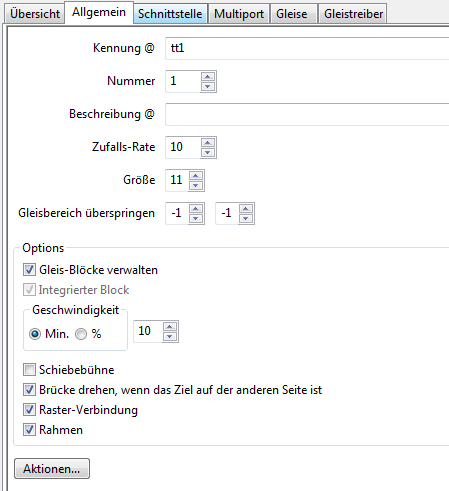
Task: Switch to the Schnittstelle tab
Action: [x=170, y=14]
